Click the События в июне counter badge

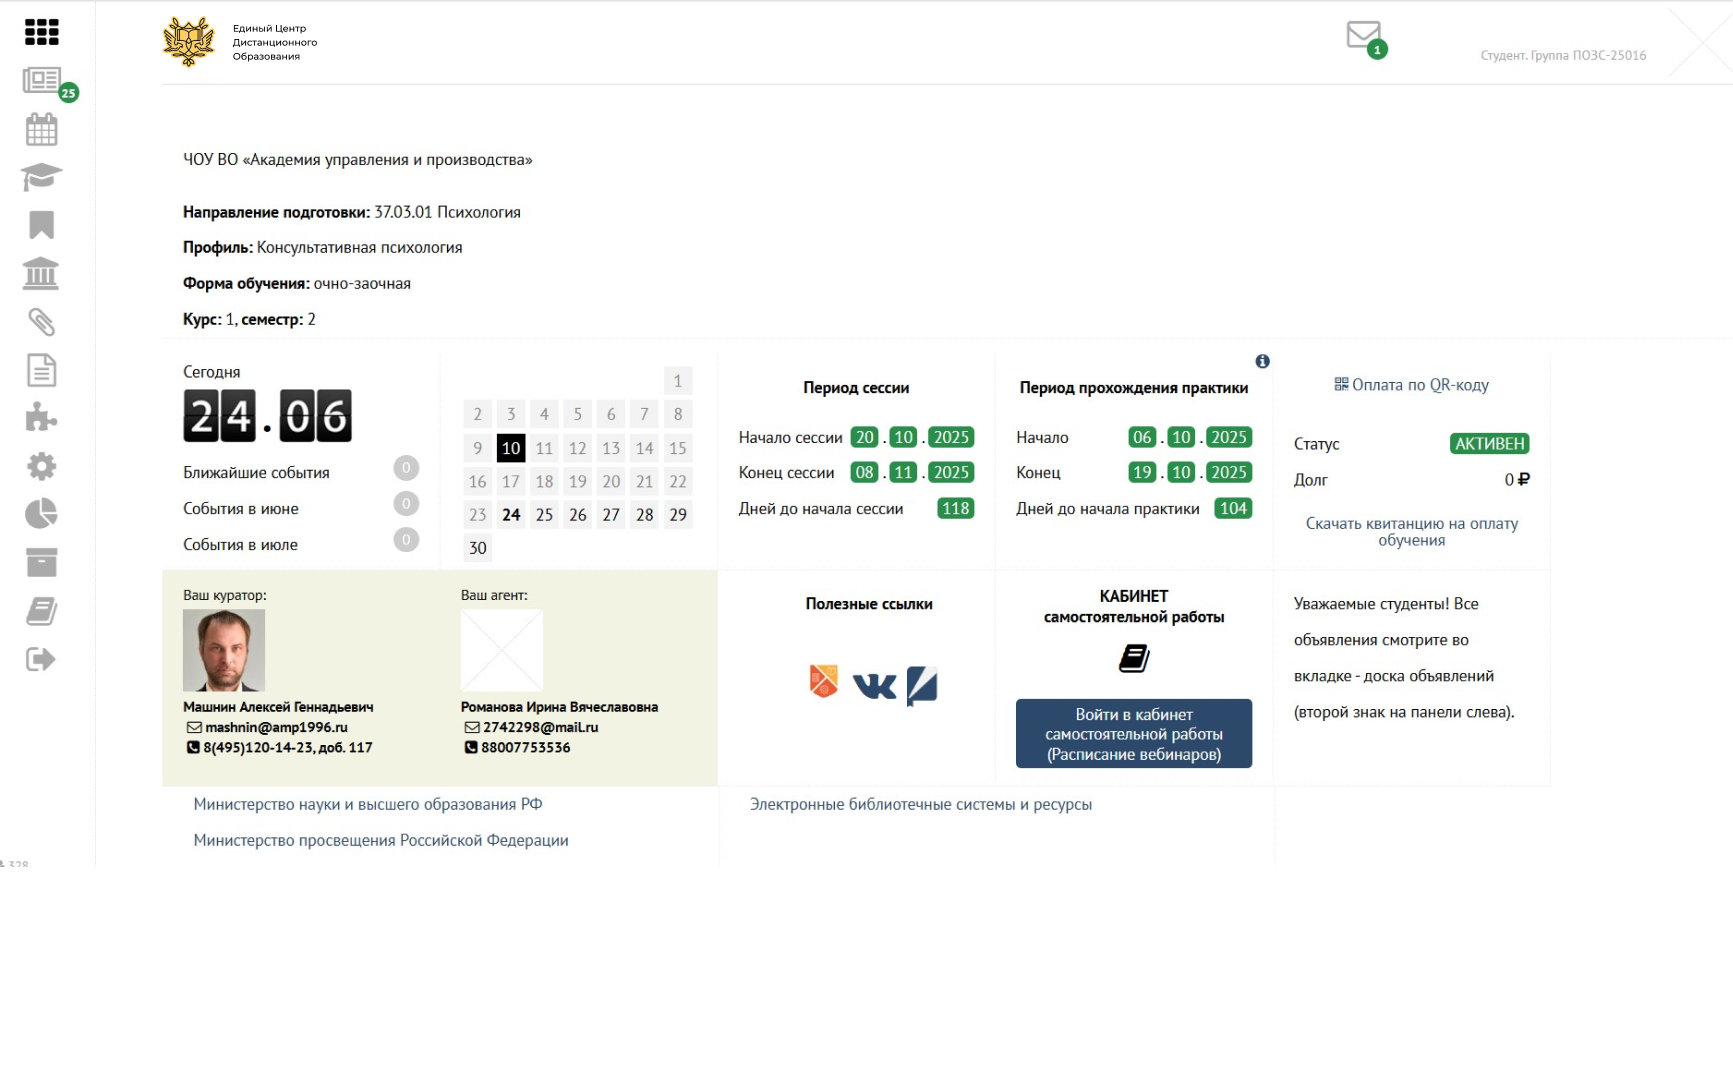click(x=406, y=504)
